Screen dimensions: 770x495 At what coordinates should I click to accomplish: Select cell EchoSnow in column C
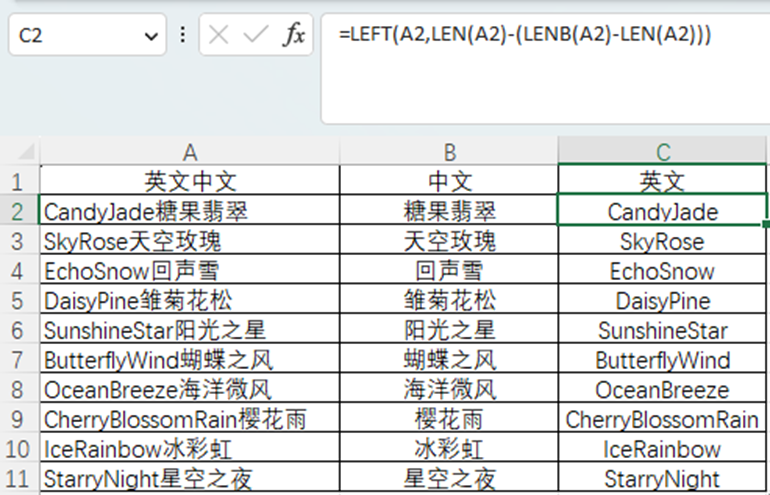pos(662,270)
